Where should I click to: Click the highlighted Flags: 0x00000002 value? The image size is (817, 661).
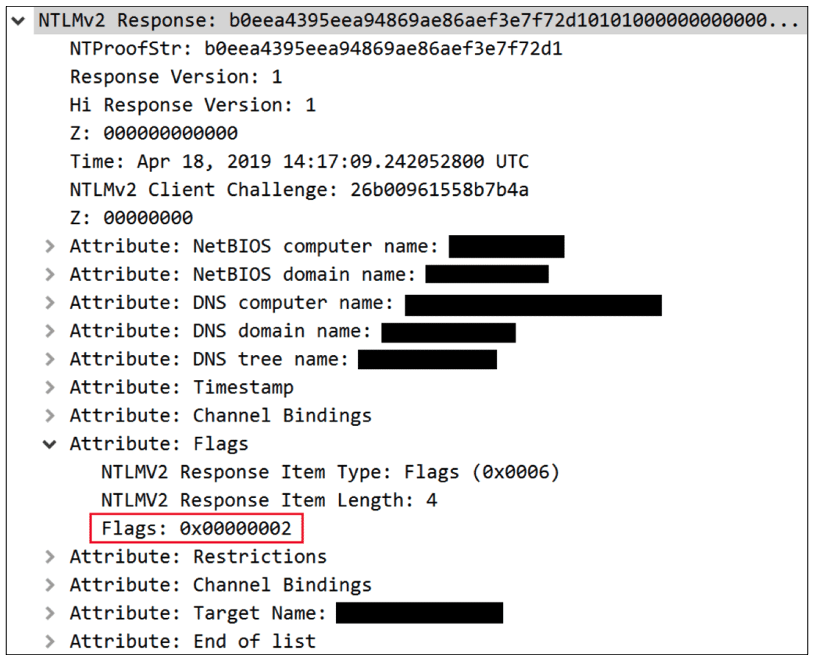point(197,528)
